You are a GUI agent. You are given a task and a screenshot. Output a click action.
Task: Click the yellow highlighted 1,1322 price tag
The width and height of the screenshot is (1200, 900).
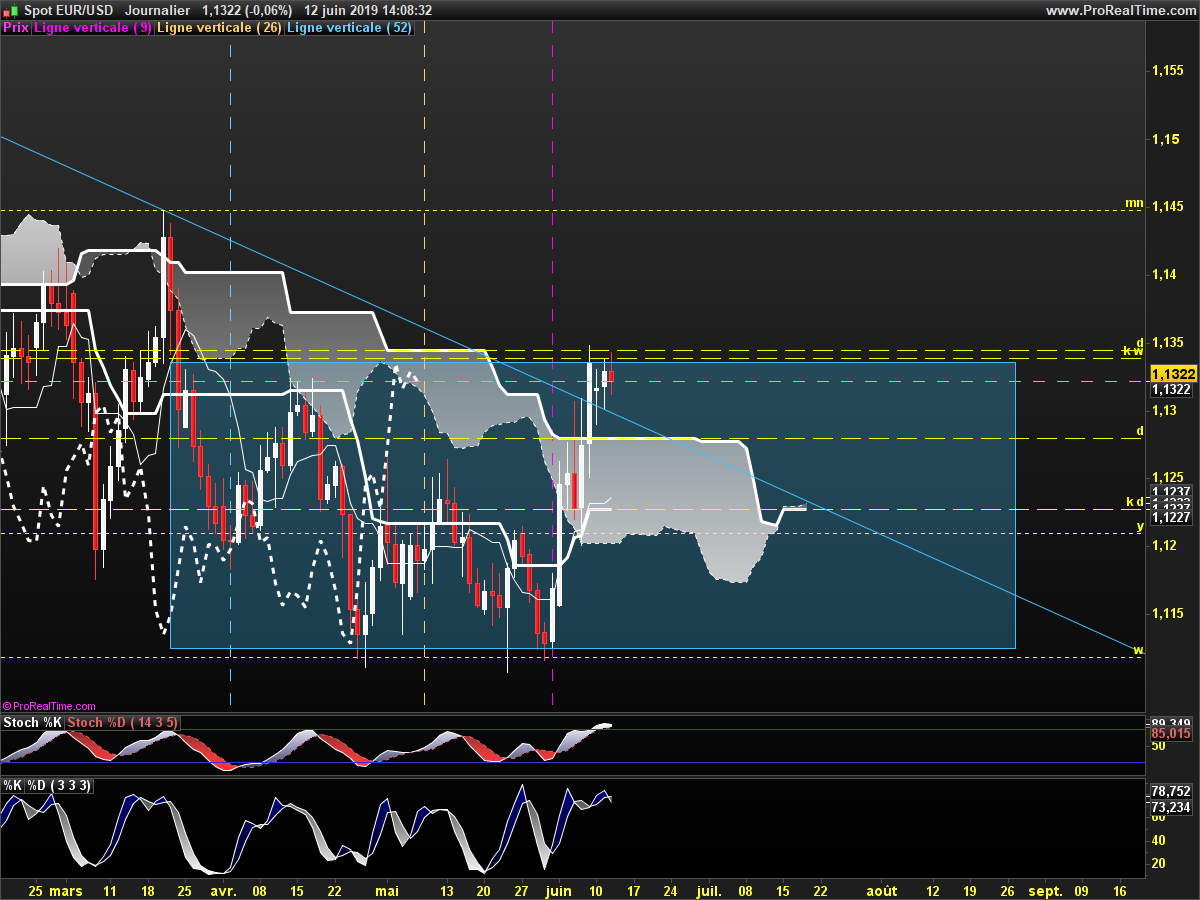click(1173, 373)
